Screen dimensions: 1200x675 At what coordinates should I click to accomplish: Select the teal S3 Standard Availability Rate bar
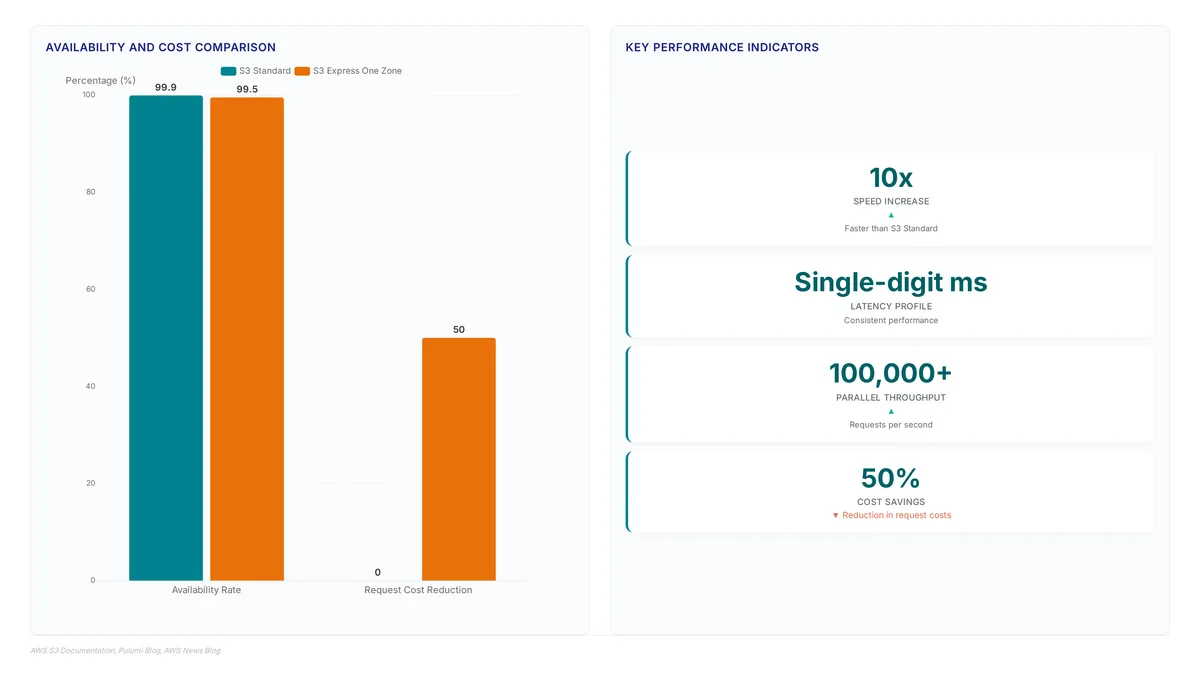point(166,338)
